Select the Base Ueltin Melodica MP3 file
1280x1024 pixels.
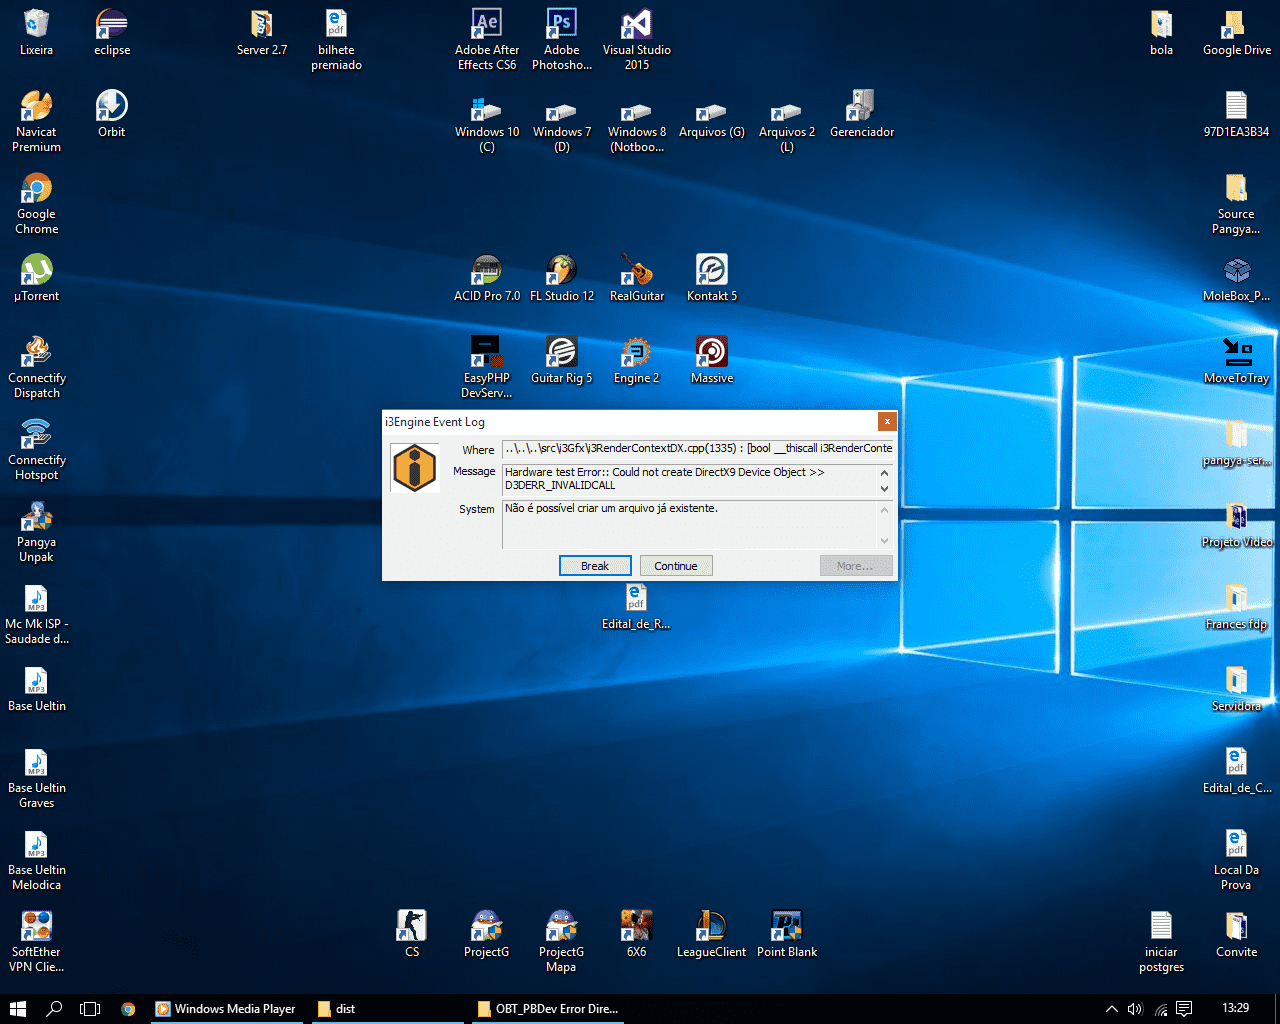point(37,860)
